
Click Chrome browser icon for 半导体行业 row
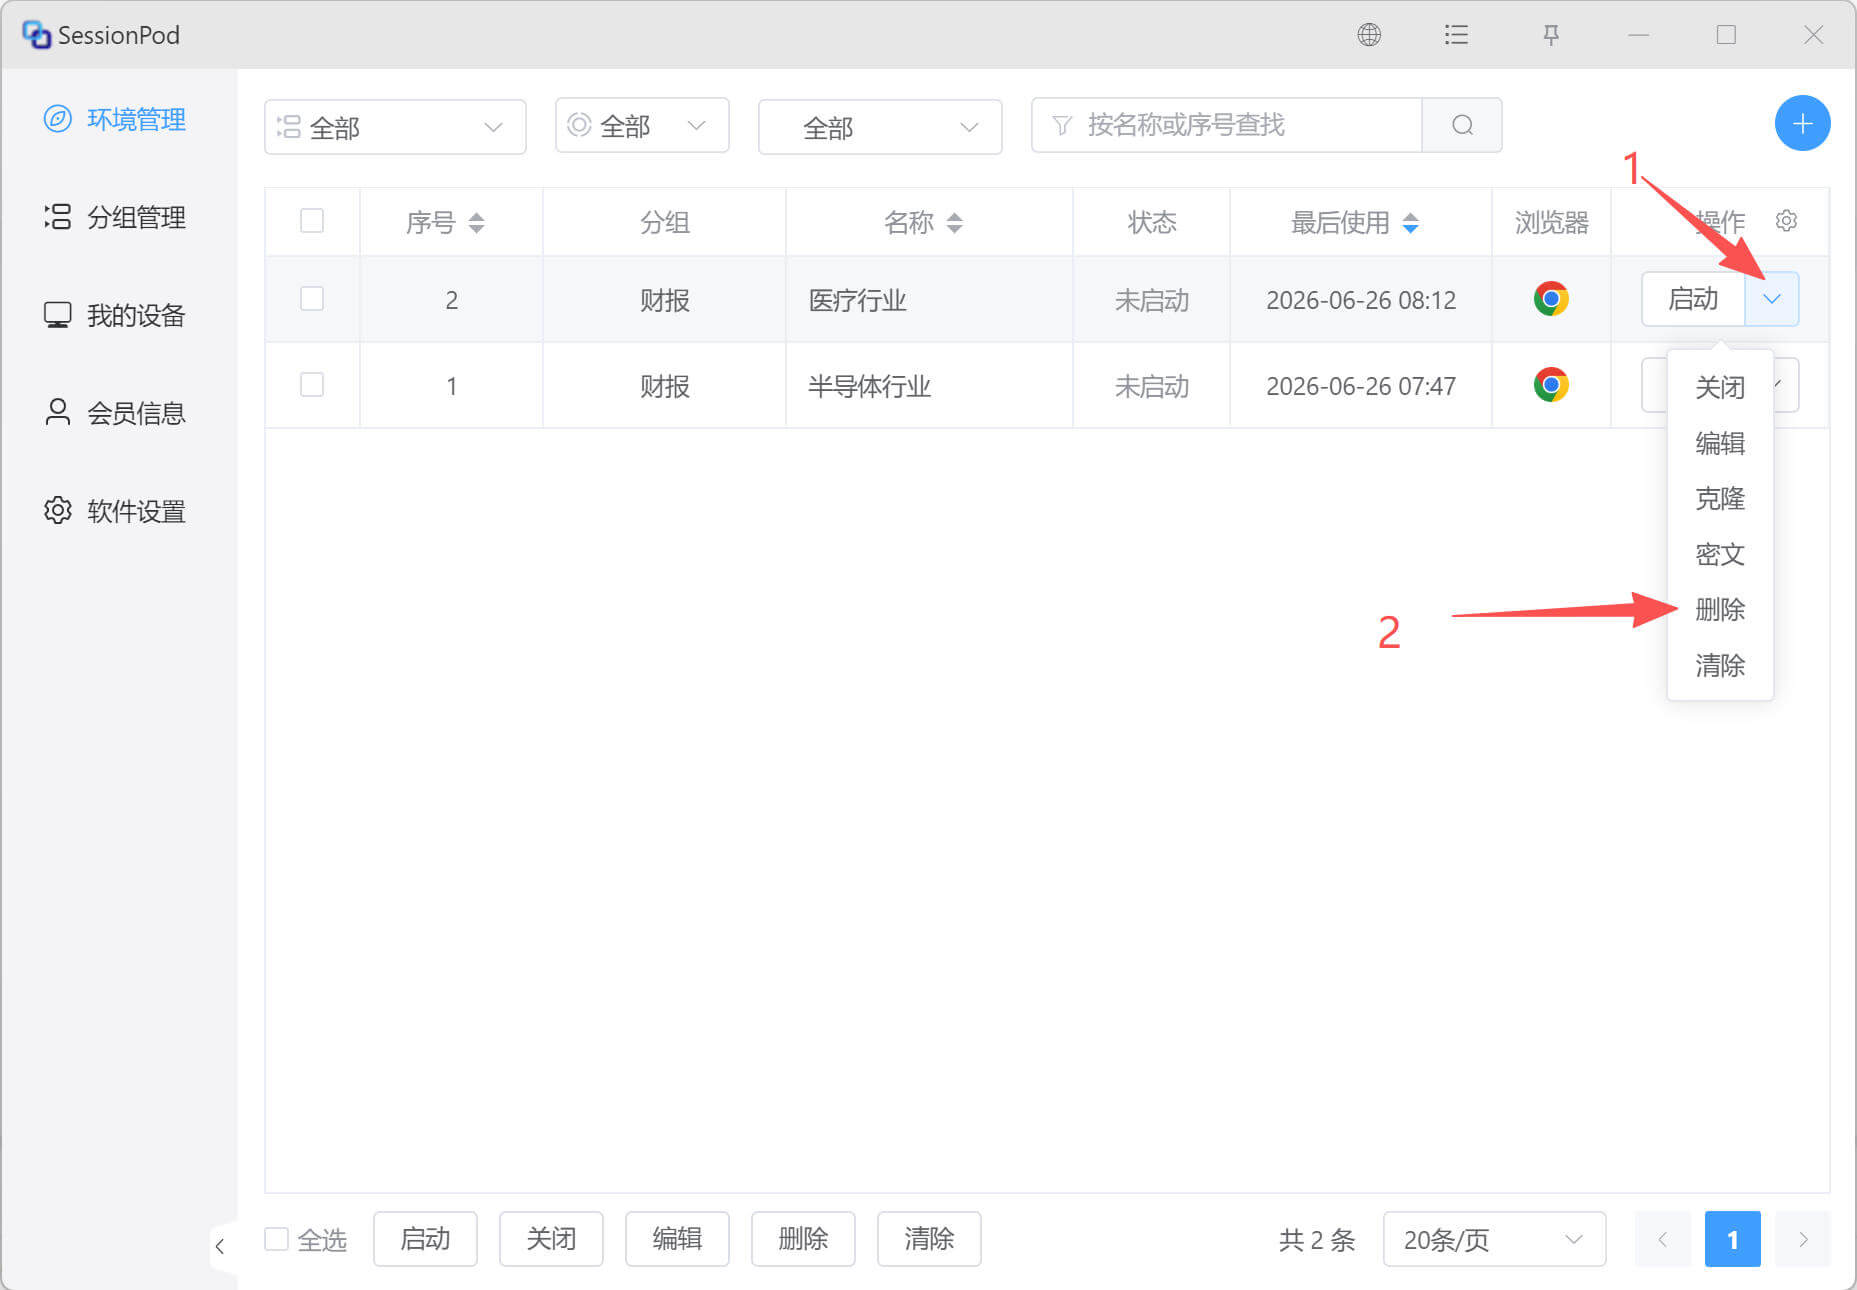[x=1551, y=385]
